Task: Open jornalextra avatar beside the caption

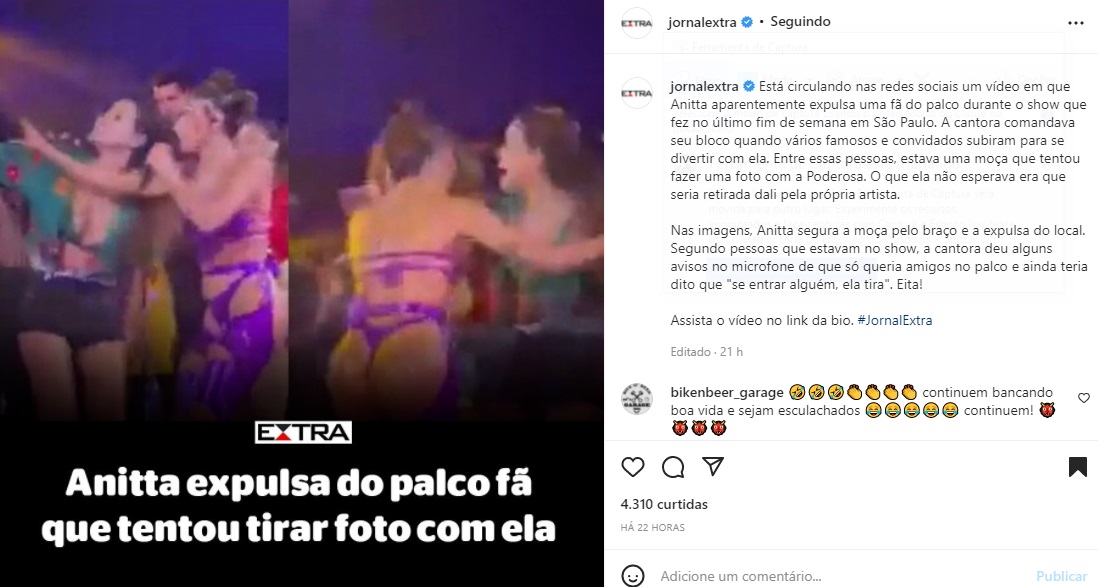Action: coord(637,93)
